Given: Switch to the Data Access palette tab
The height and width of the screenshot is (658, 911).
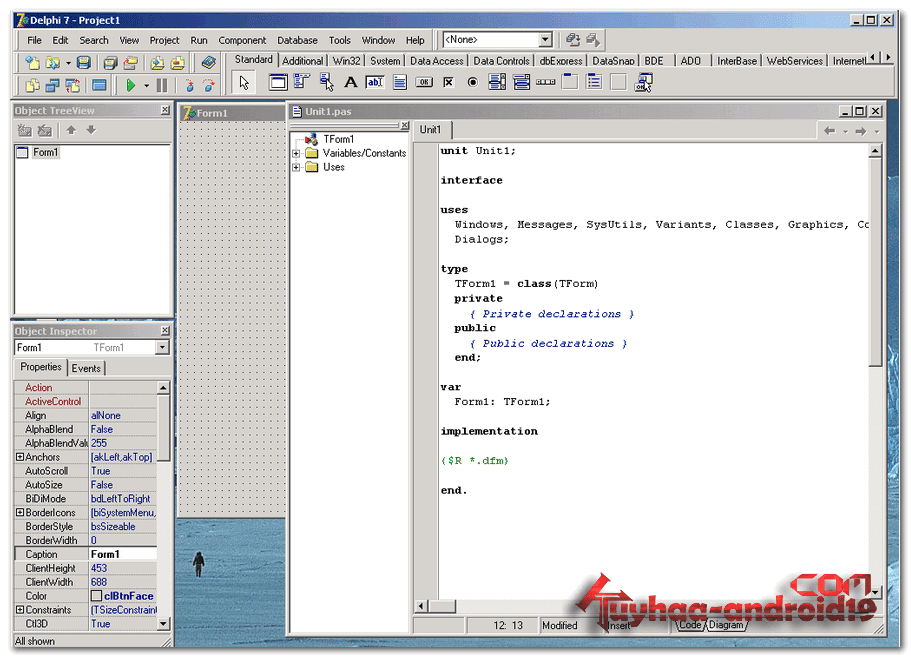Looking at the screenshot, I should pyautogui.click(x=437, y=61).
